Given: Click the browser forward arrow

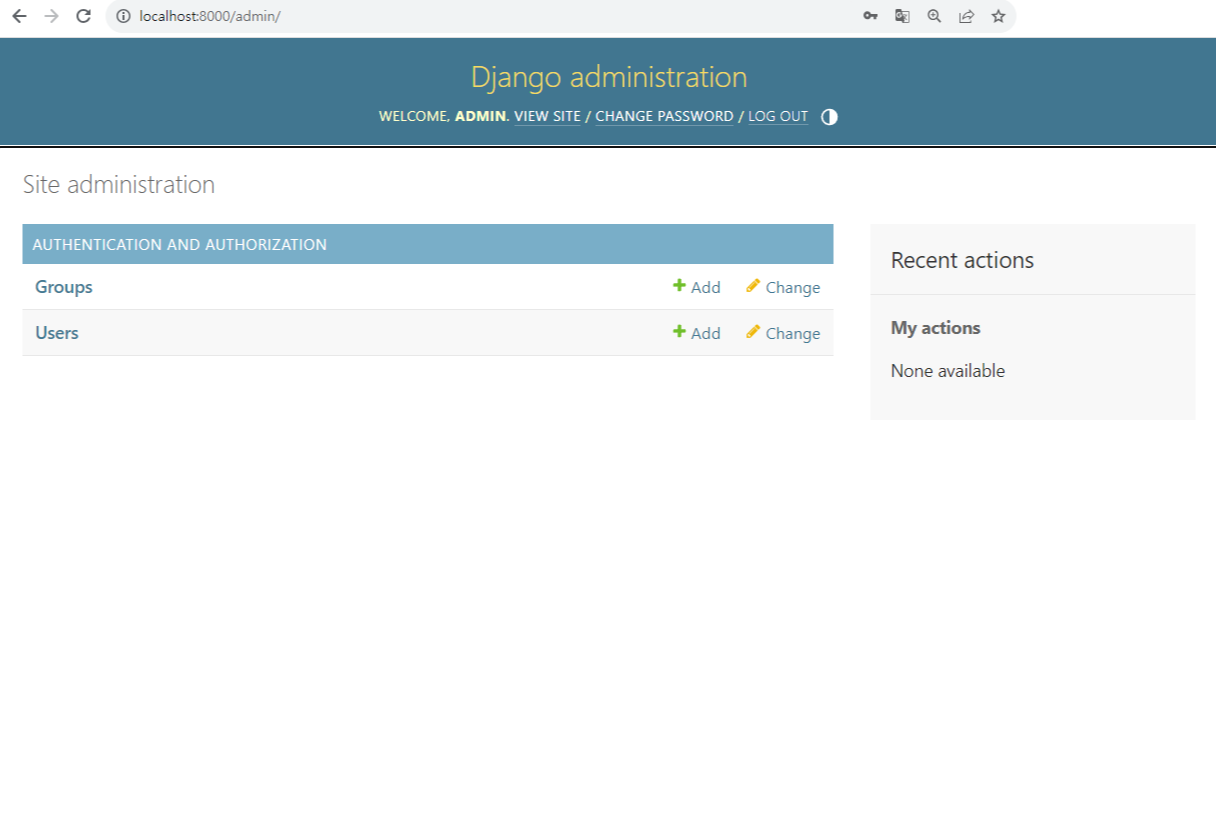Looking at the screenshot, I should tap(52, 16).
